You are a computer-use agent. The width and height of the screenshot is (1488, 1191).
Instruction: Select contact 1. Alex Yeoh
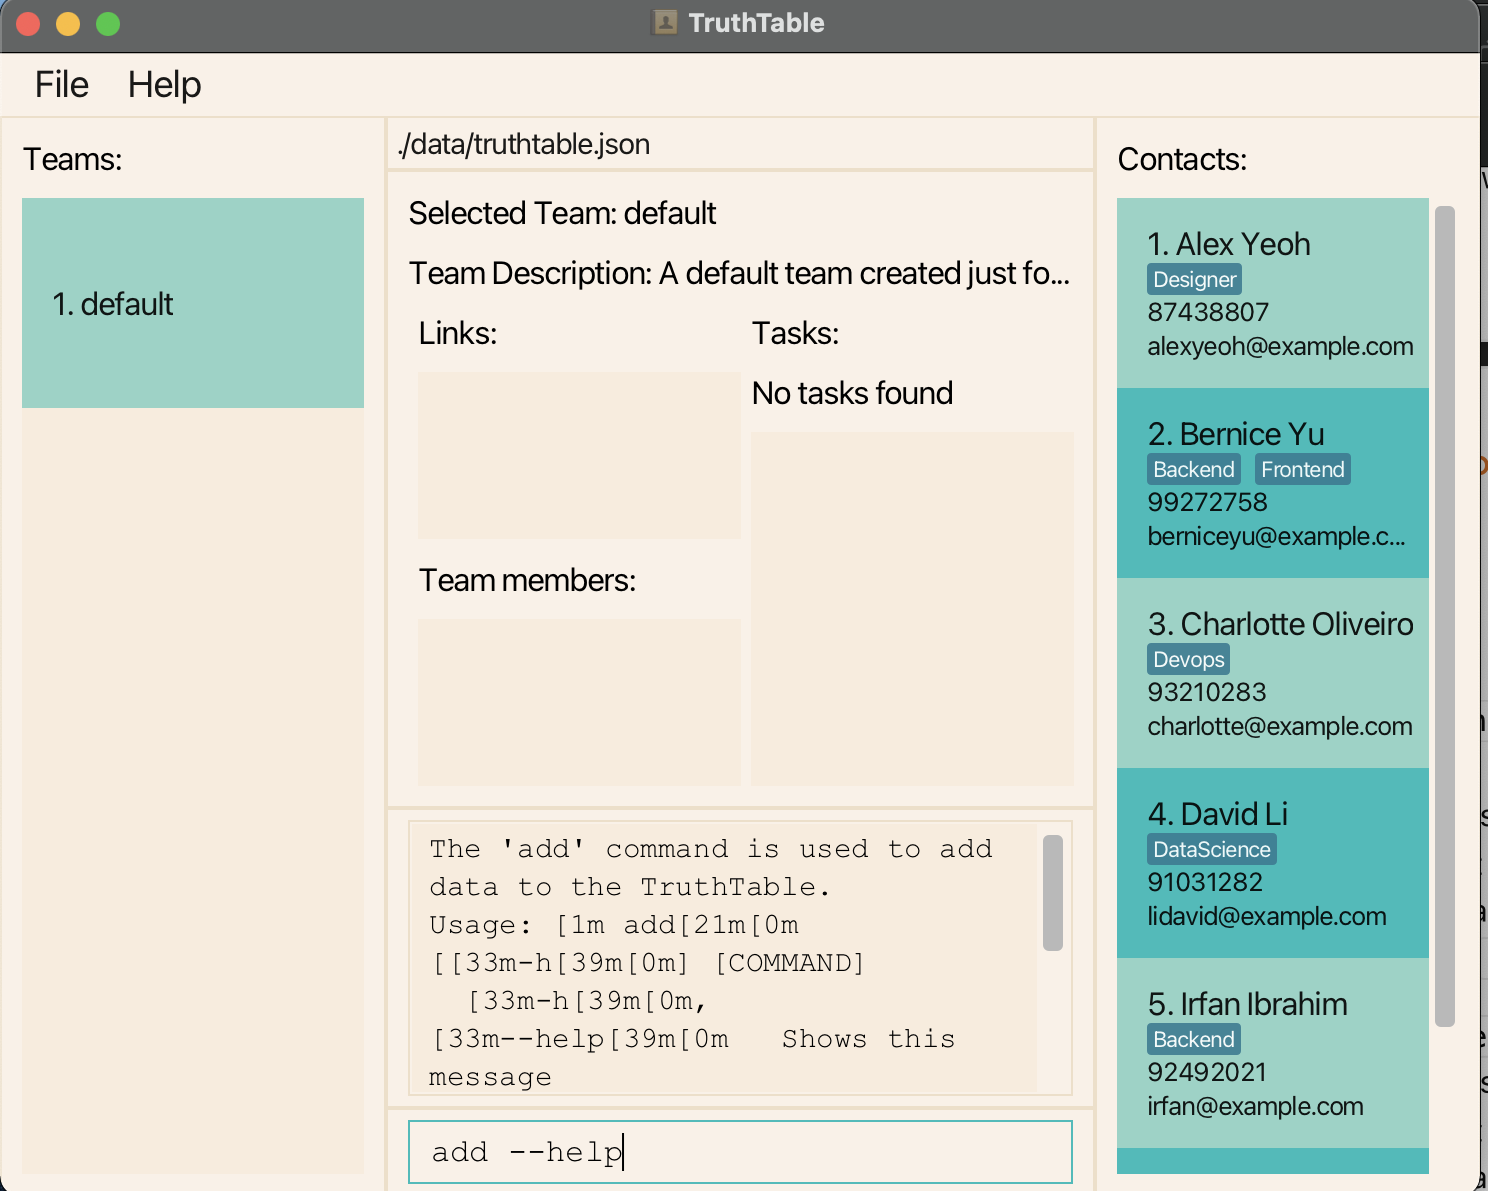(x=1272, y=293)
